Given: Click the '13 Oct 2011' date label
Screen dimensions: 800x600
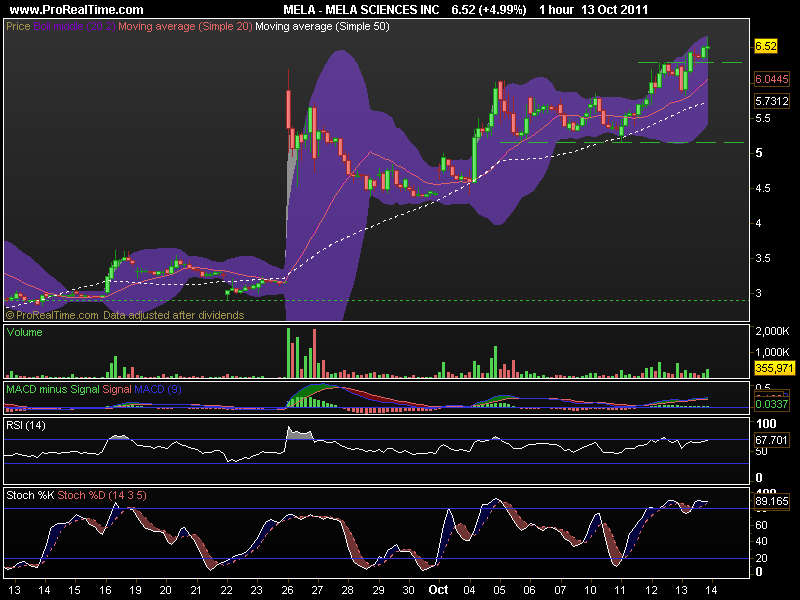Looking at the screenshot, I should 614,10.
